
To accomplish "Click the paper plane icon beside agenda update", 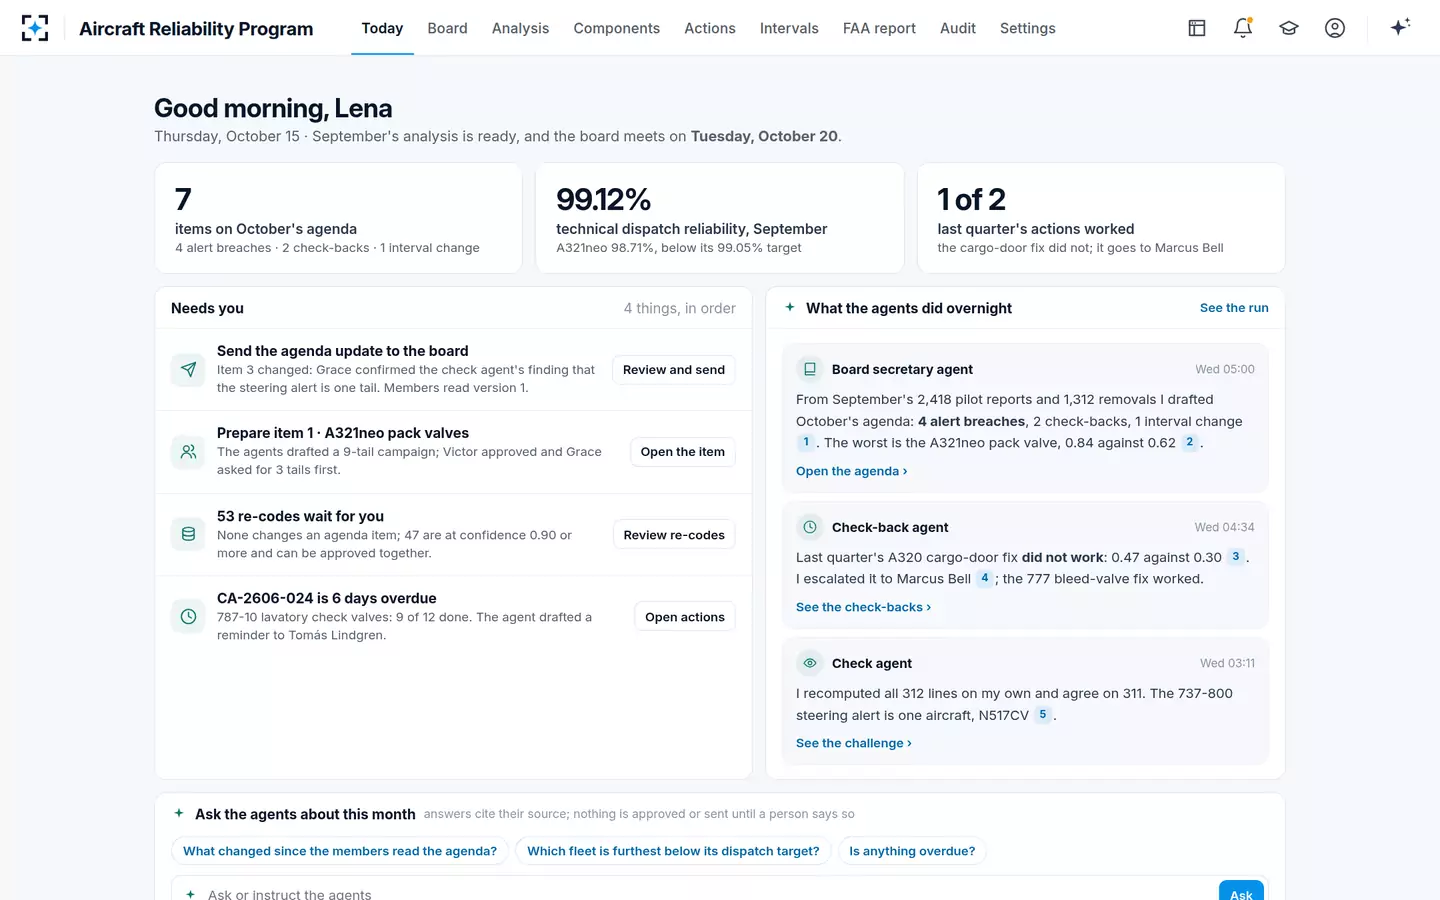I will (188, 370).
